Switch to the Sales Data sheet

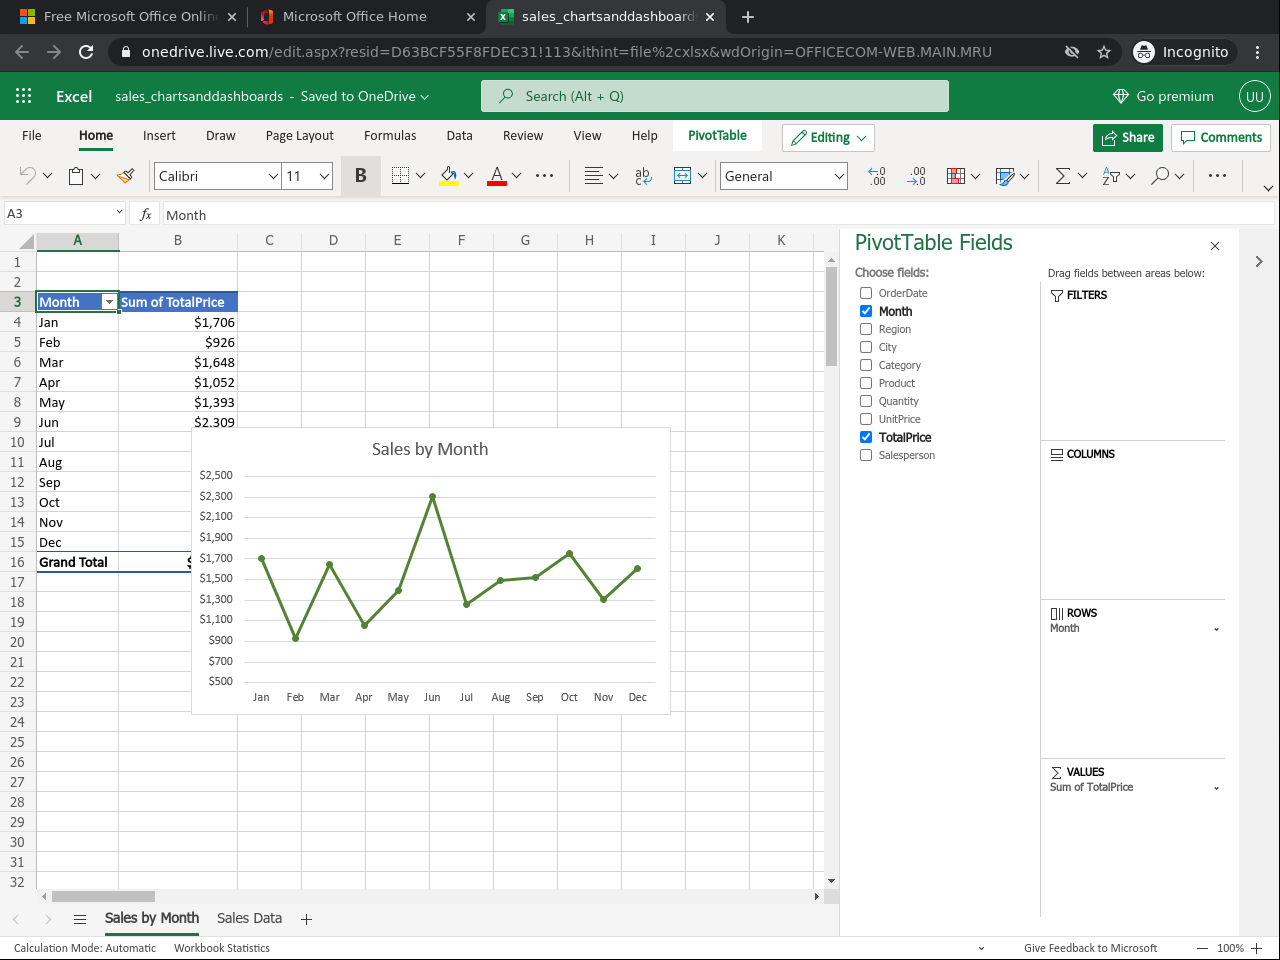249,919
